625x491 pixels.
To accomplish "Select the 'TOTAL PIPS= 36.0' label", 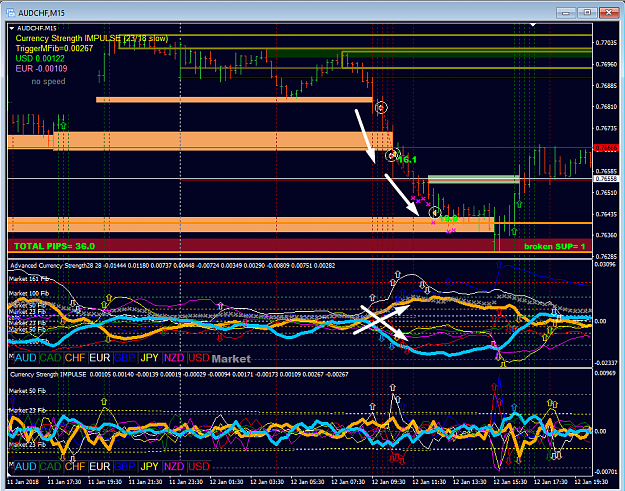I will pyautogui.click(x=55, y=246).
